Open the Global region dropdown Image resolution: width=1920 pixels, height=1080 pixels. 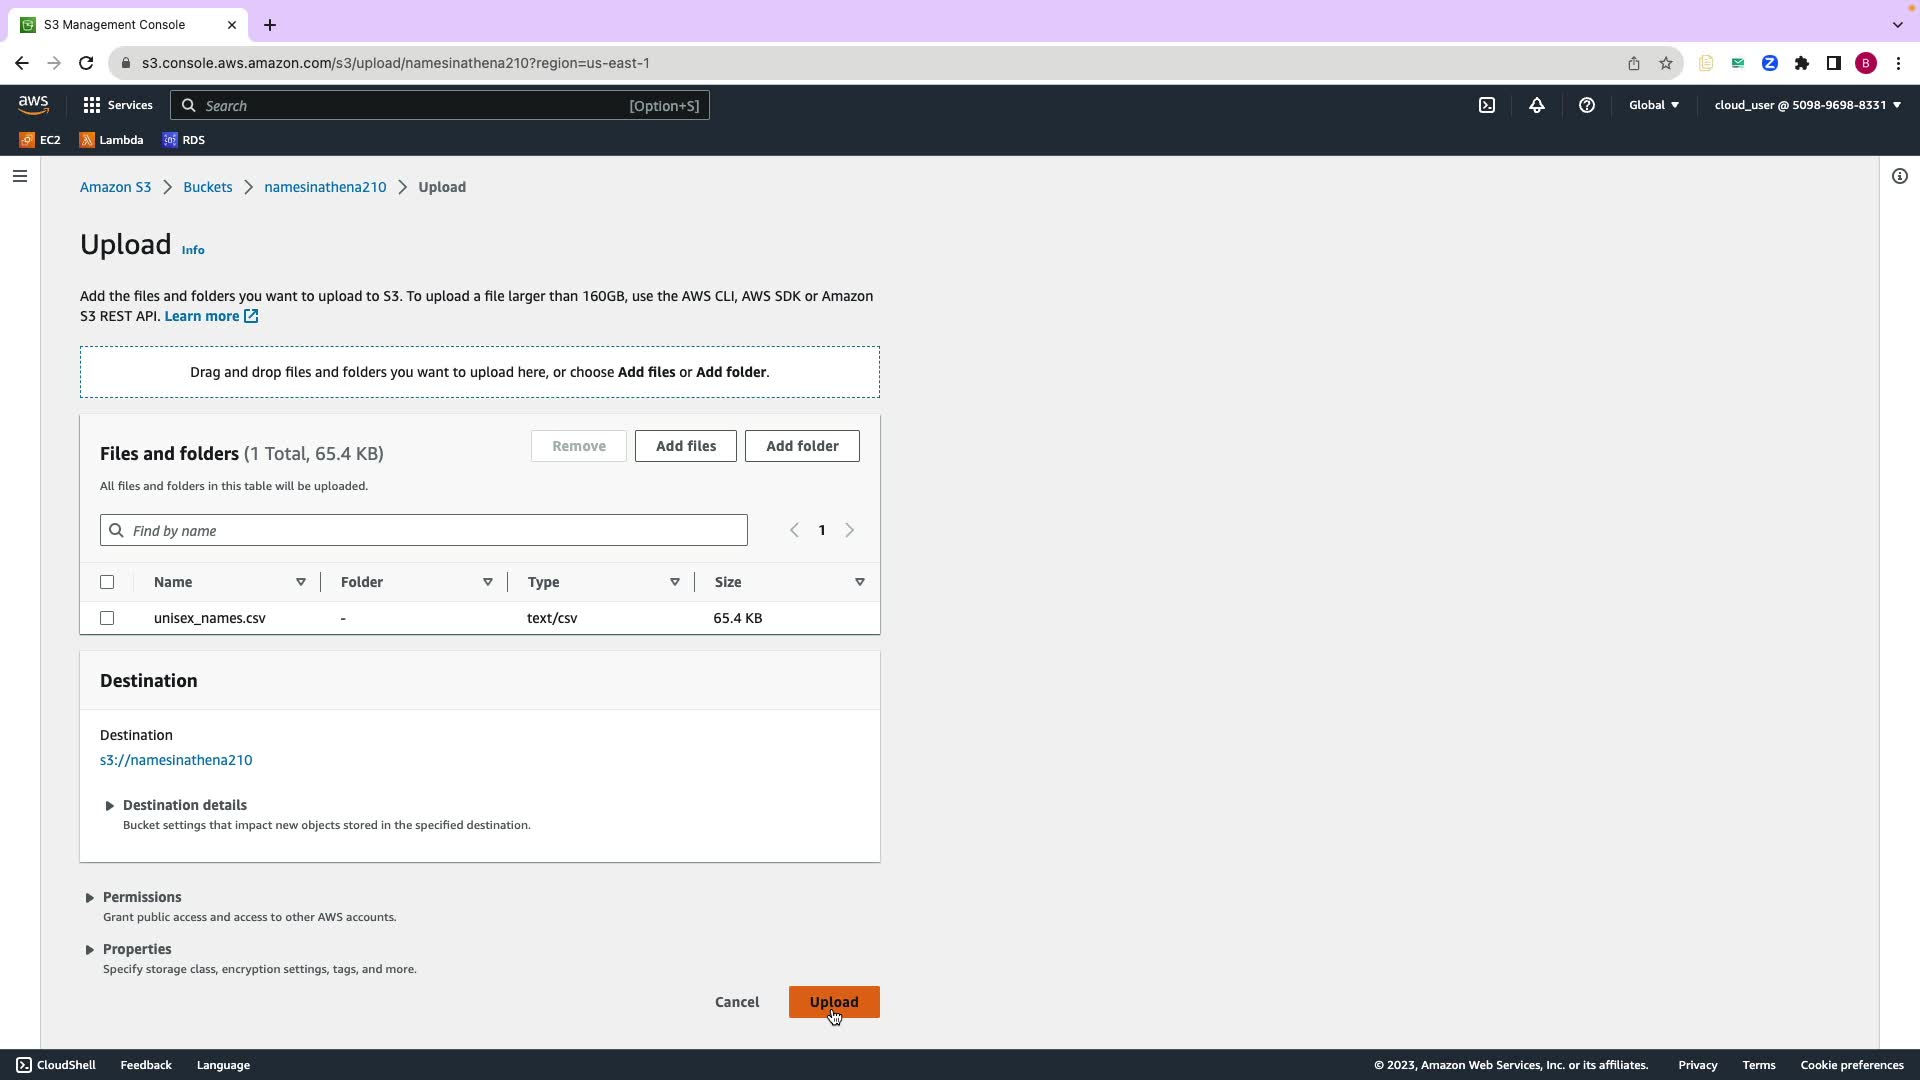1654,105
